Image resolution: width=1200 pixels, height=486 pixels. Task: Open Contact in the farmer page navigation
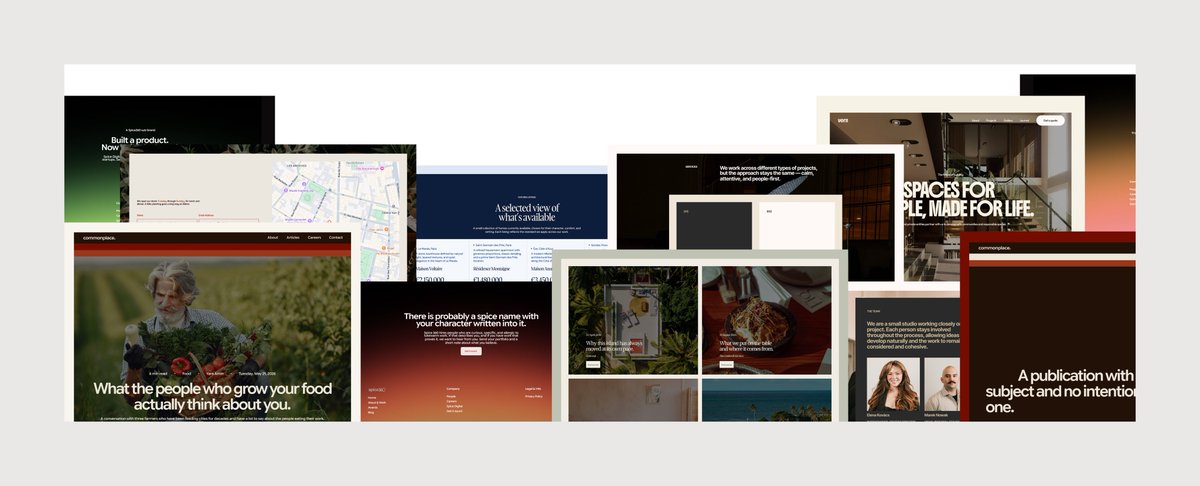click(336, 238)
